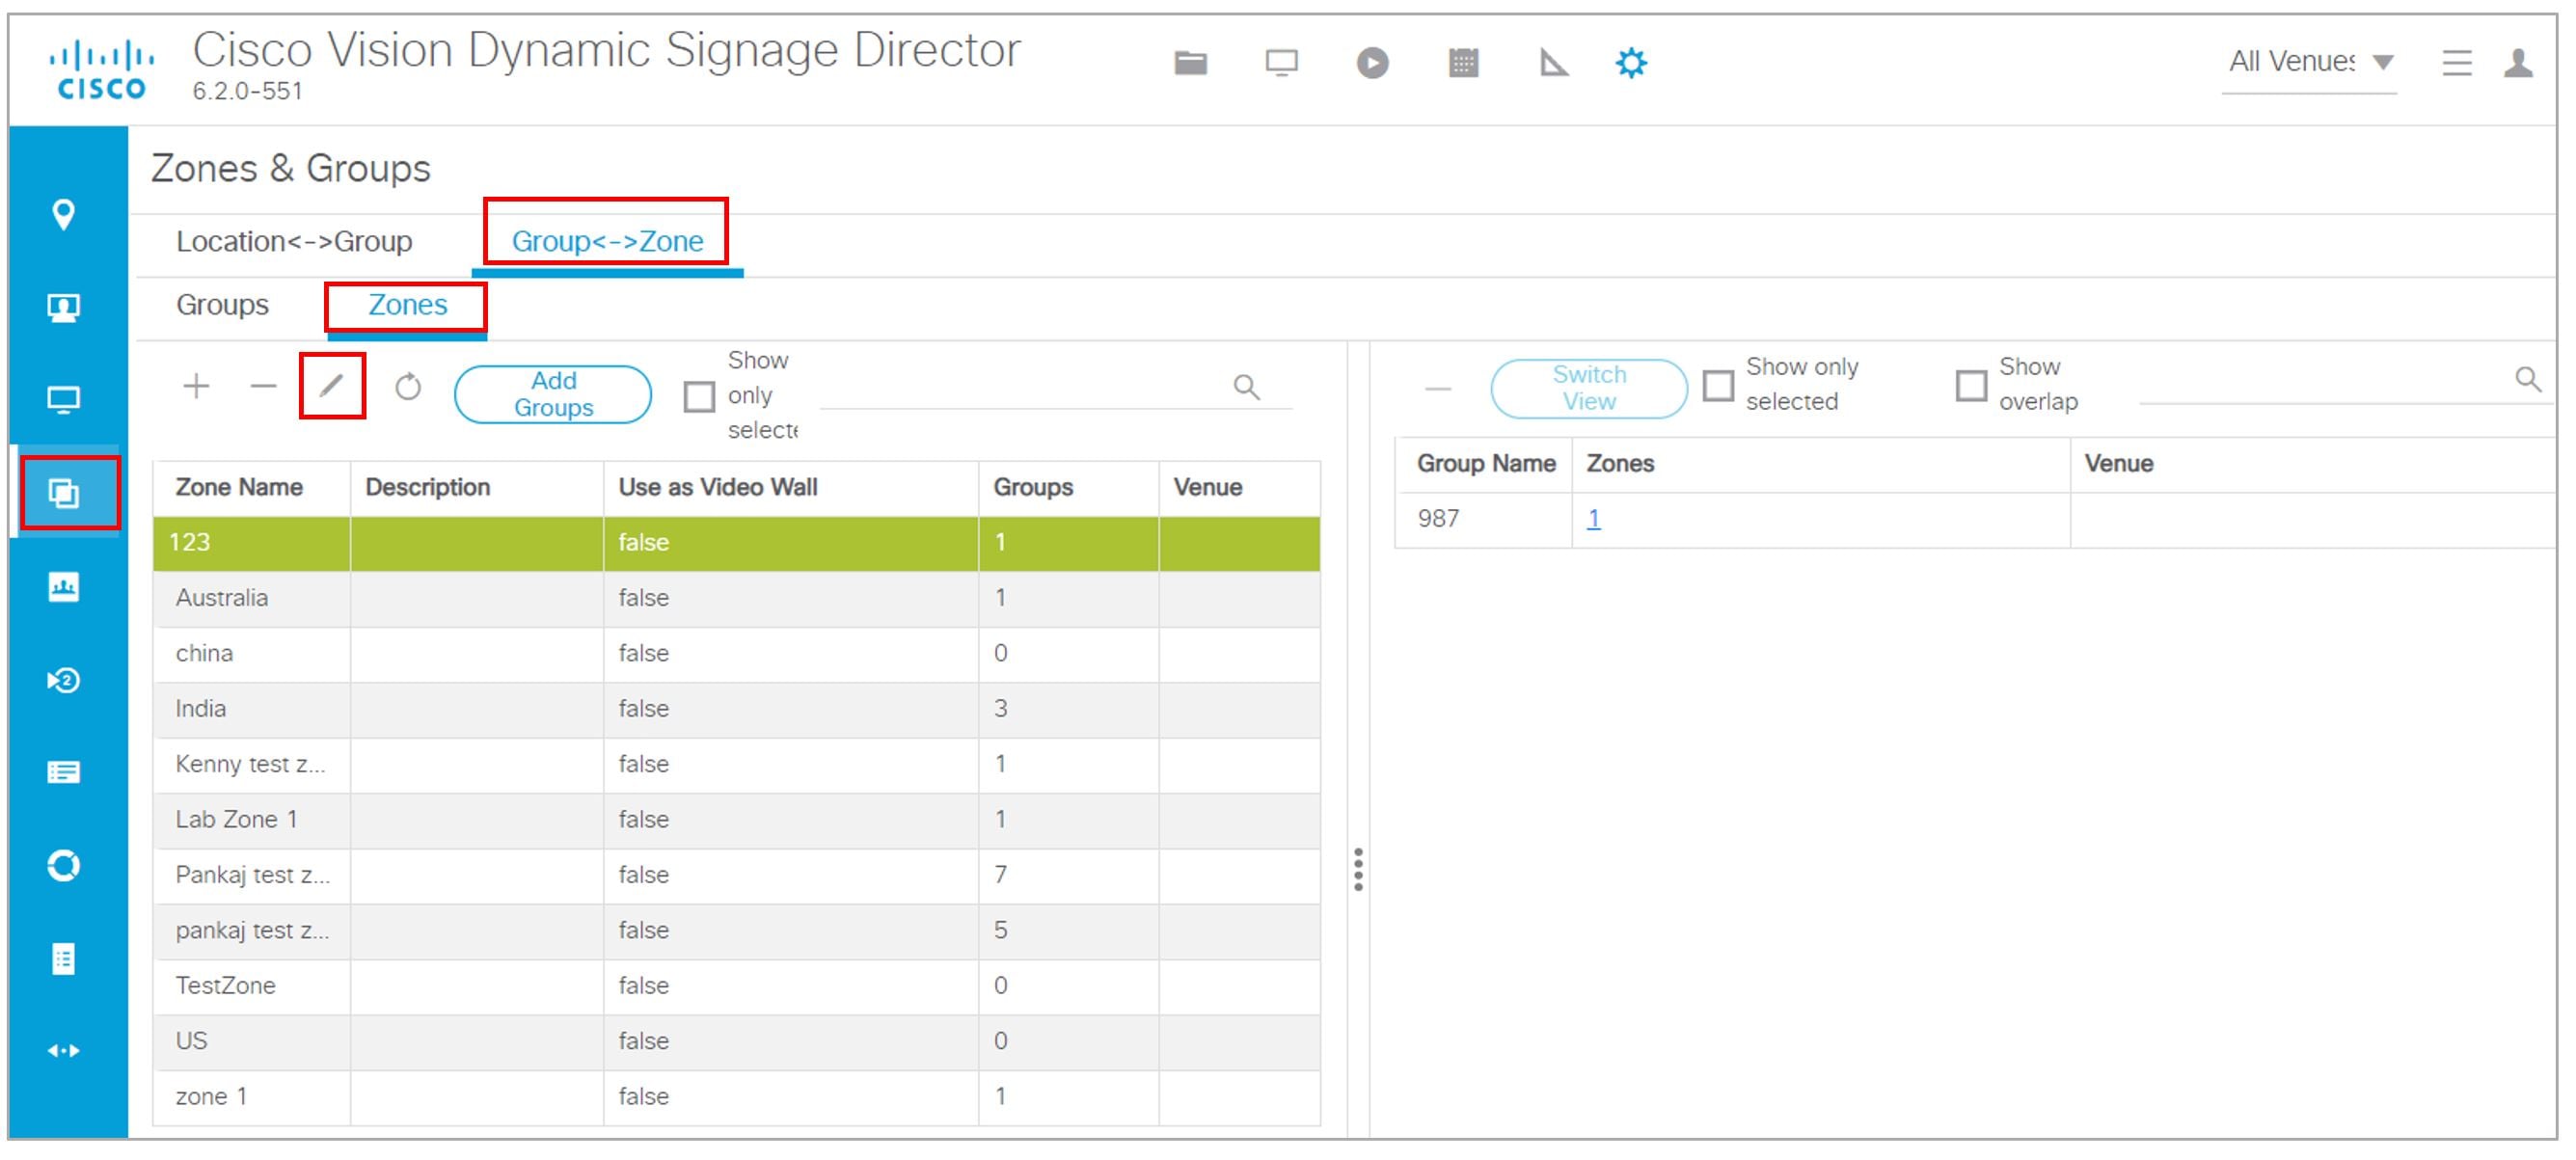Switch to the Location<->Group tab

[x=294, y=240]
